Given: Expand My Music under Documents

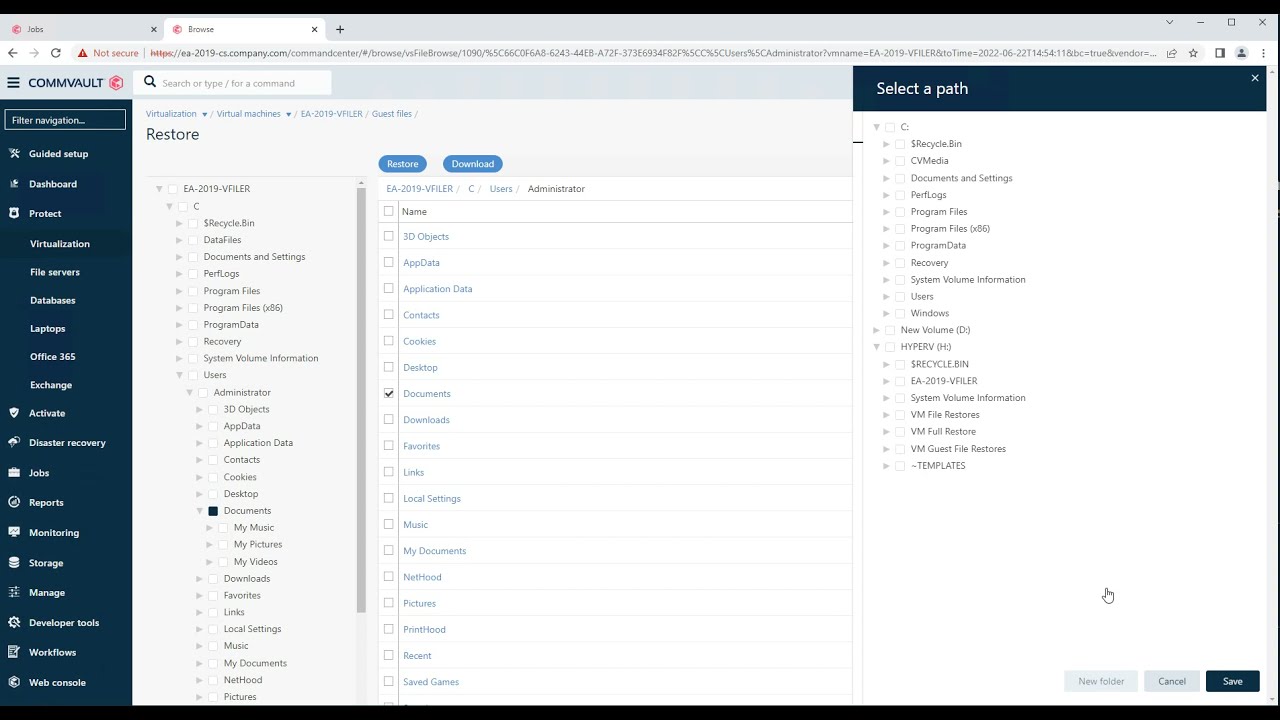Looking at the screenshot, I should click(x=209, y=527).
